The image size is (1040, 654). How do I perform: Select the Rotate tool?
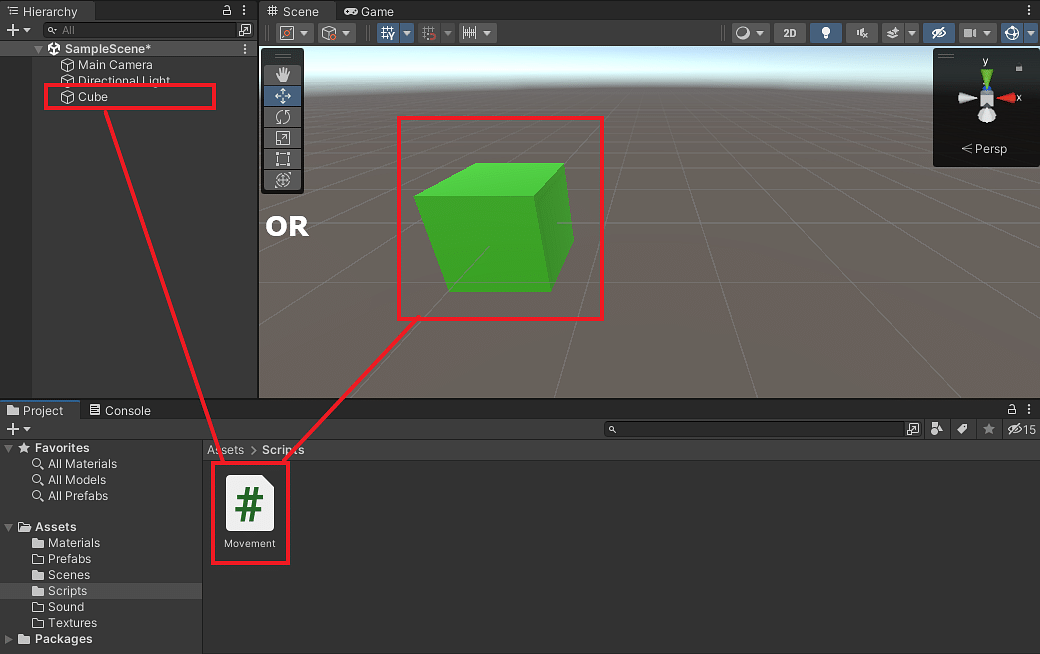click(x=283, y=117)
